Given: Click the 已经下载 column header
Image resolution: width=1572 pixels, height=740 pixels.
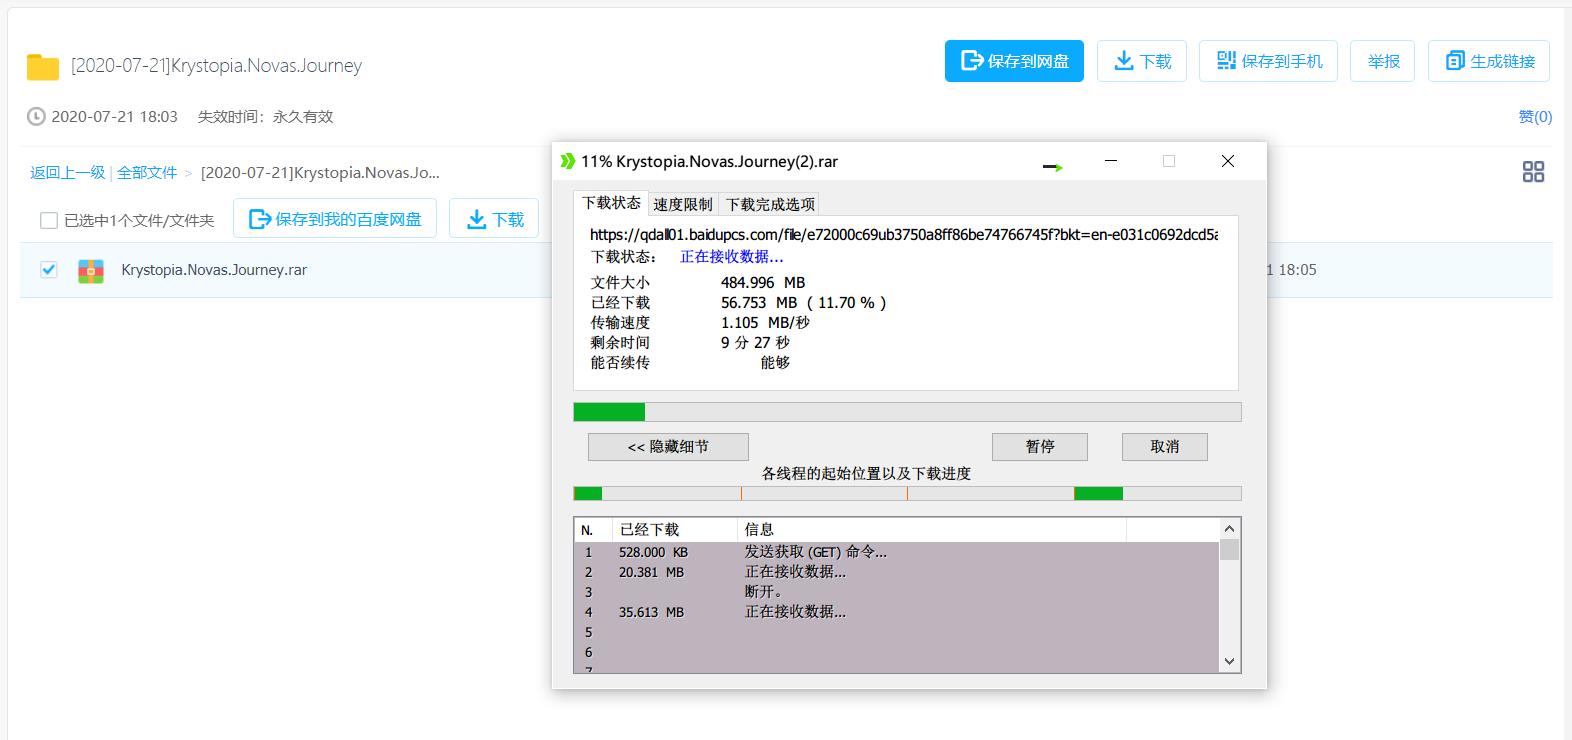Looking at the screenshot, I should click(x=675, y=530).
